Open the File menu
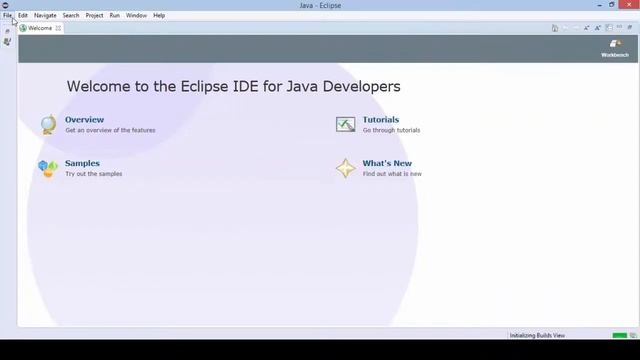Screen dimensions: 640x360 click(x=7, y=16)
